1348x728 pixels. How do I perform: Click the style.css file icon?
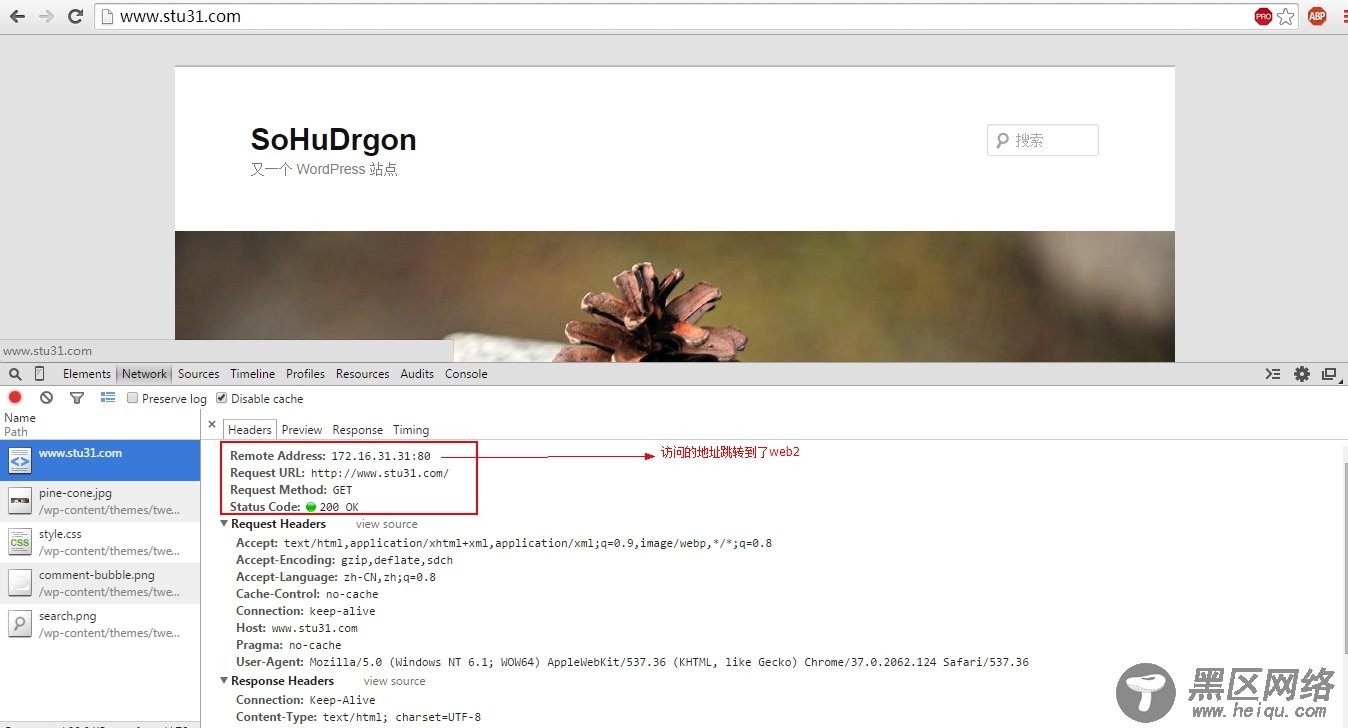(20, 542)
